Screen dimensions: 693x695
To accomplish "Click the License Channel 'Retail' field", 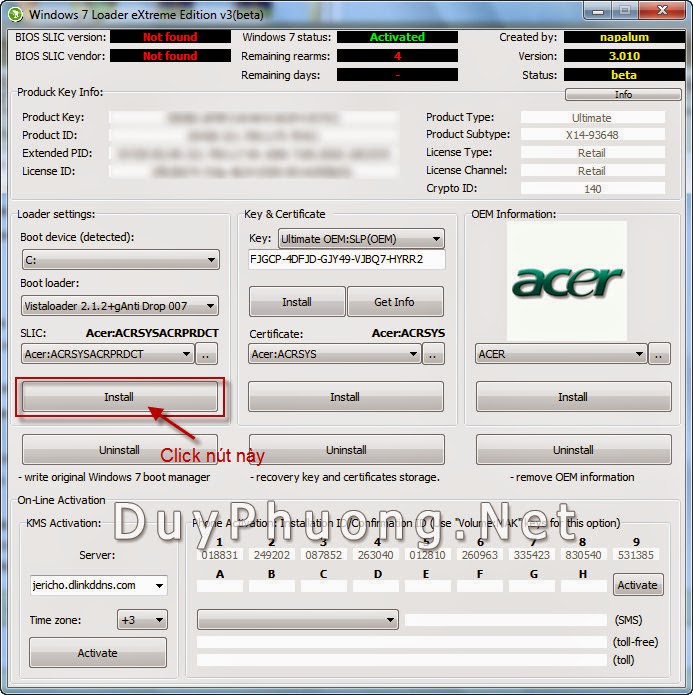I will point(593,171).
